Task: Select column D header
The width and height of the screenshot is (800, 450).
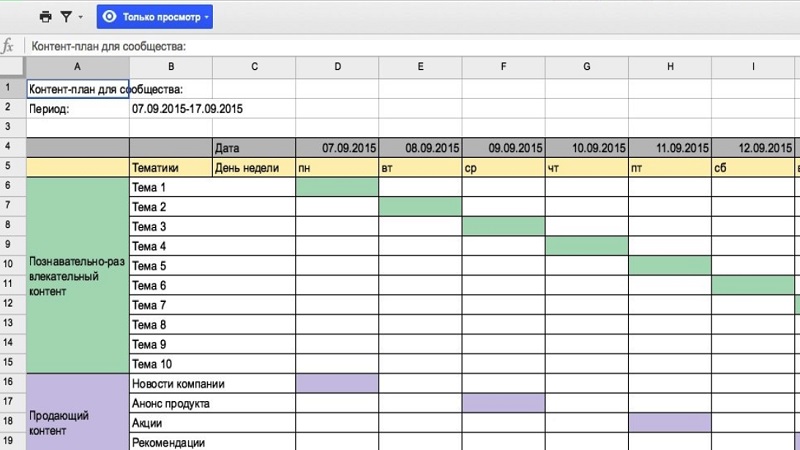Action: (x=337, y=67)
